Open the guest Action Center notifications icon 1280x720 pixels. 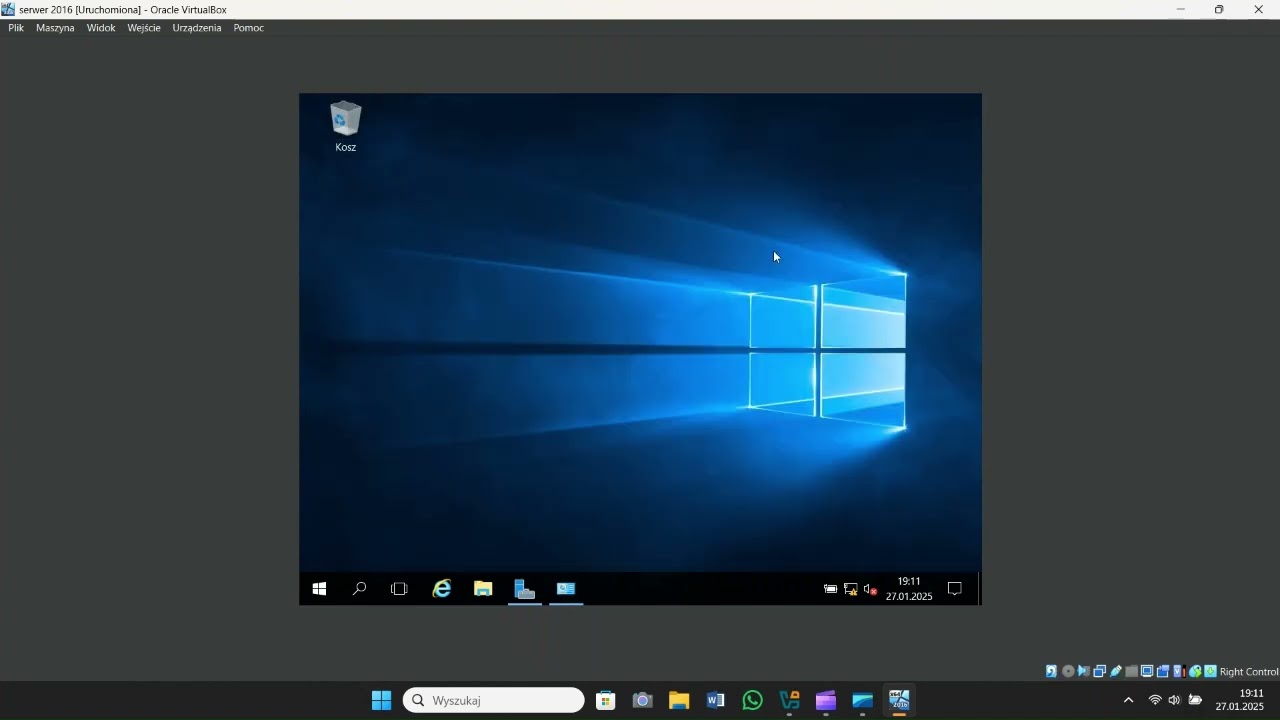pyautogui.click(x=954, y=589)
